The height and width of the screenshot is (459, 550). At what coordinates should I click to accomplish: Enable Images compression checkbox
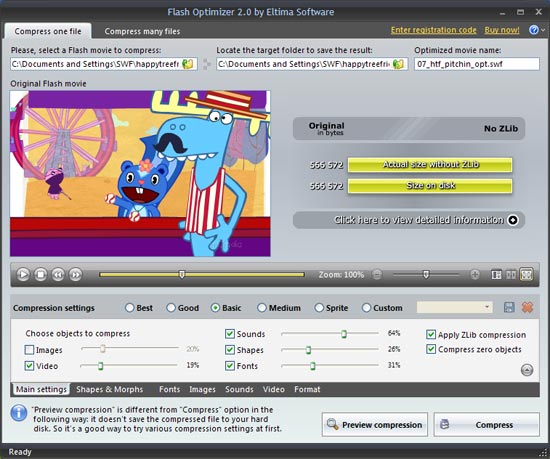point(29,350)
